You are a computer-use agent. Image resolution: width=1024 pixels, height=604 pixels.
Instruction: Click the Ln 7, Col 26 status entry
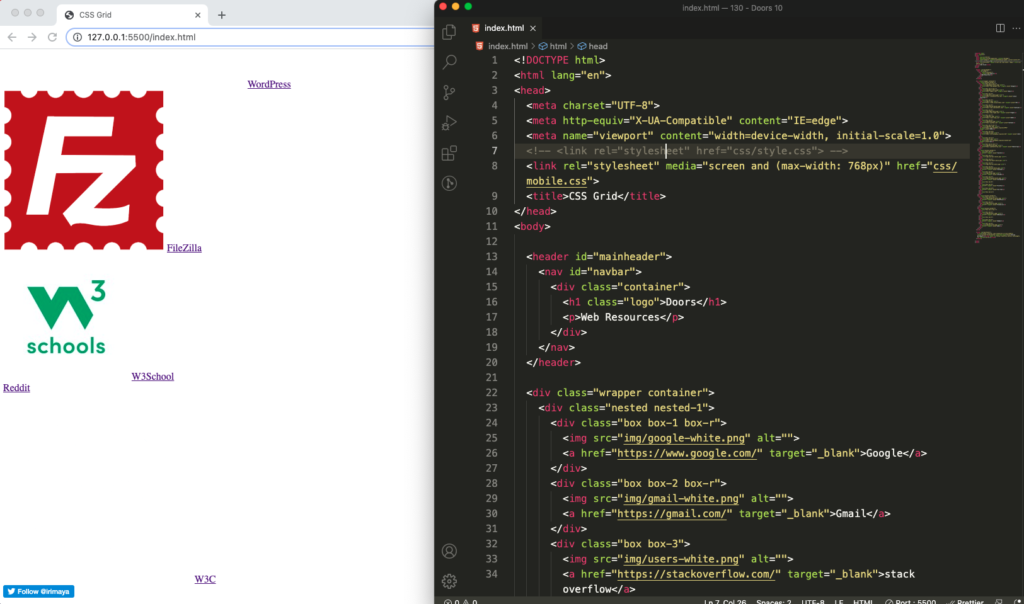coord(724,601)
